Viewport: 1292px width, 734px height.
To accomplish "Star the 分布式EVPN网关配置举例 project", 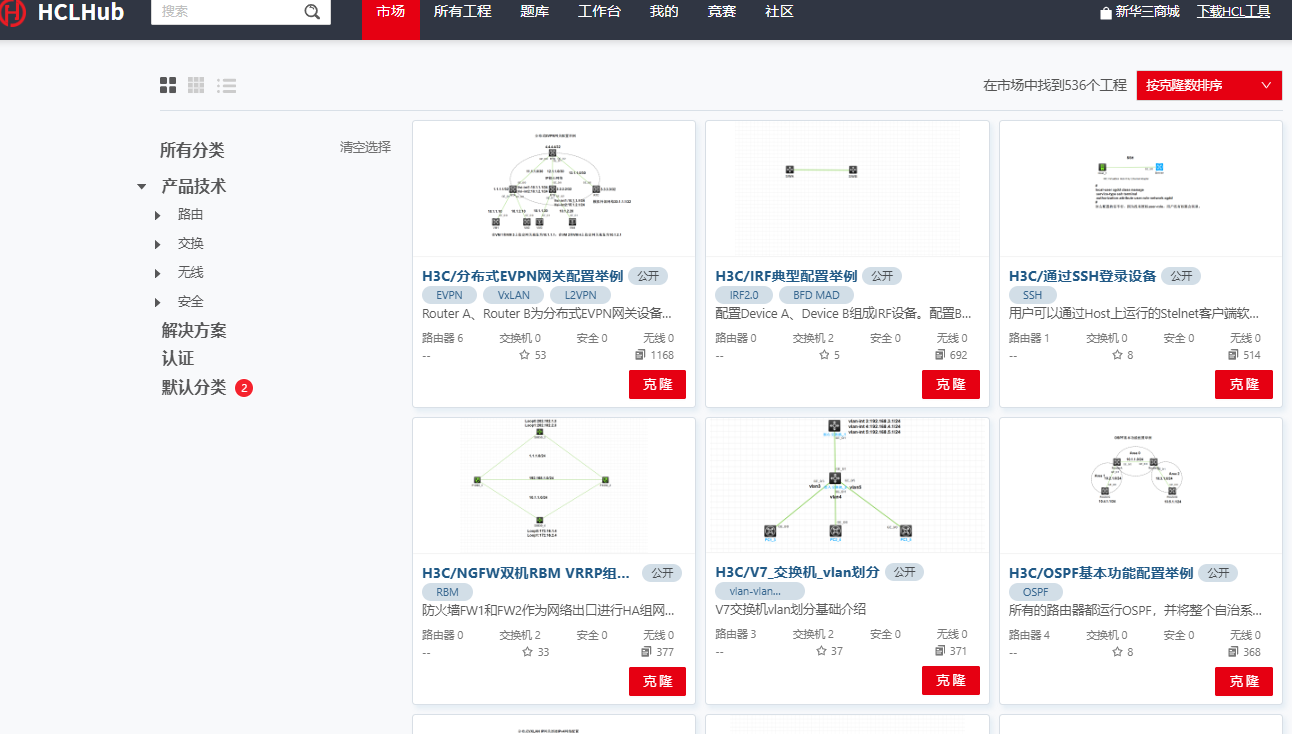I will tap(525, 355).
